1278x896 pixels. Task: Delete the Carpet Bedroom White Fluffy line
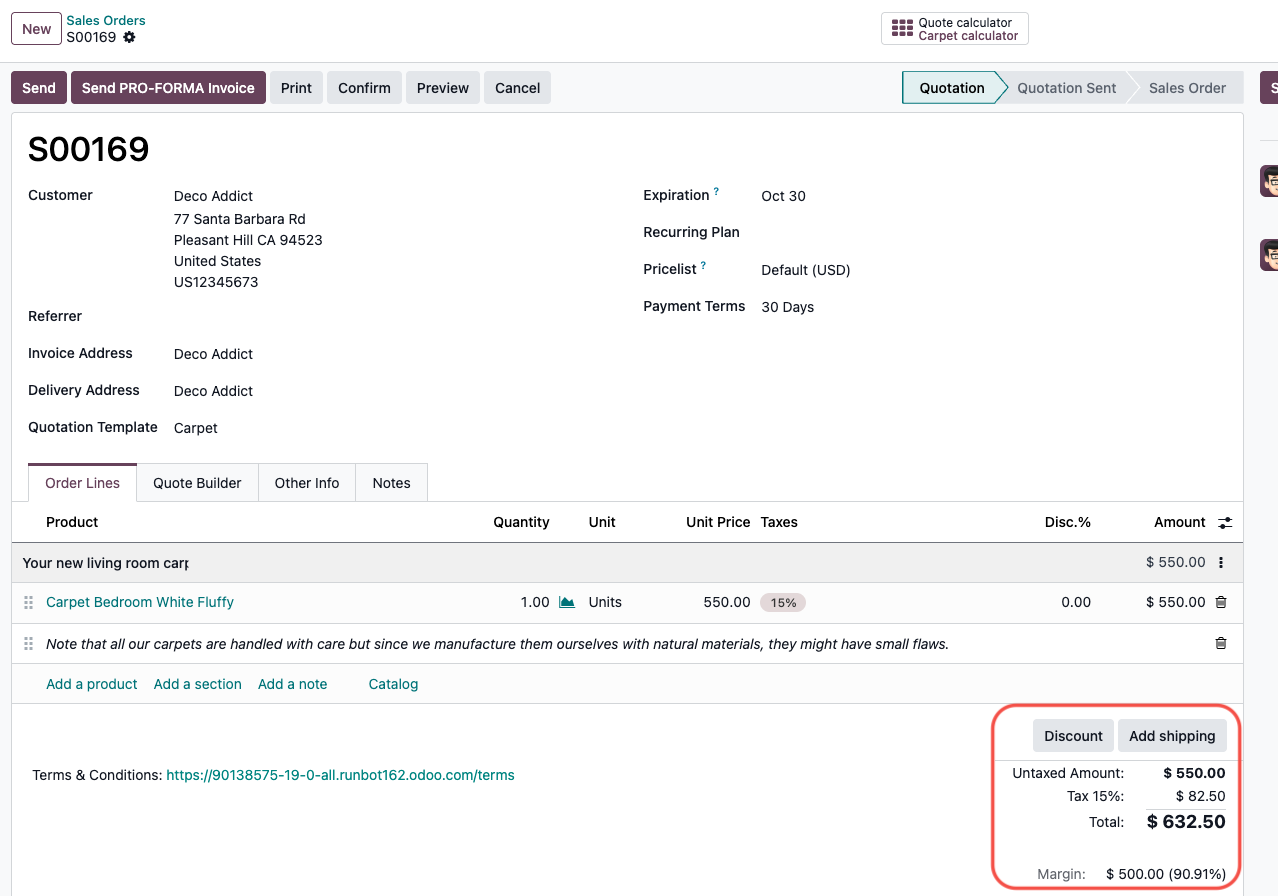point(1220,602)
